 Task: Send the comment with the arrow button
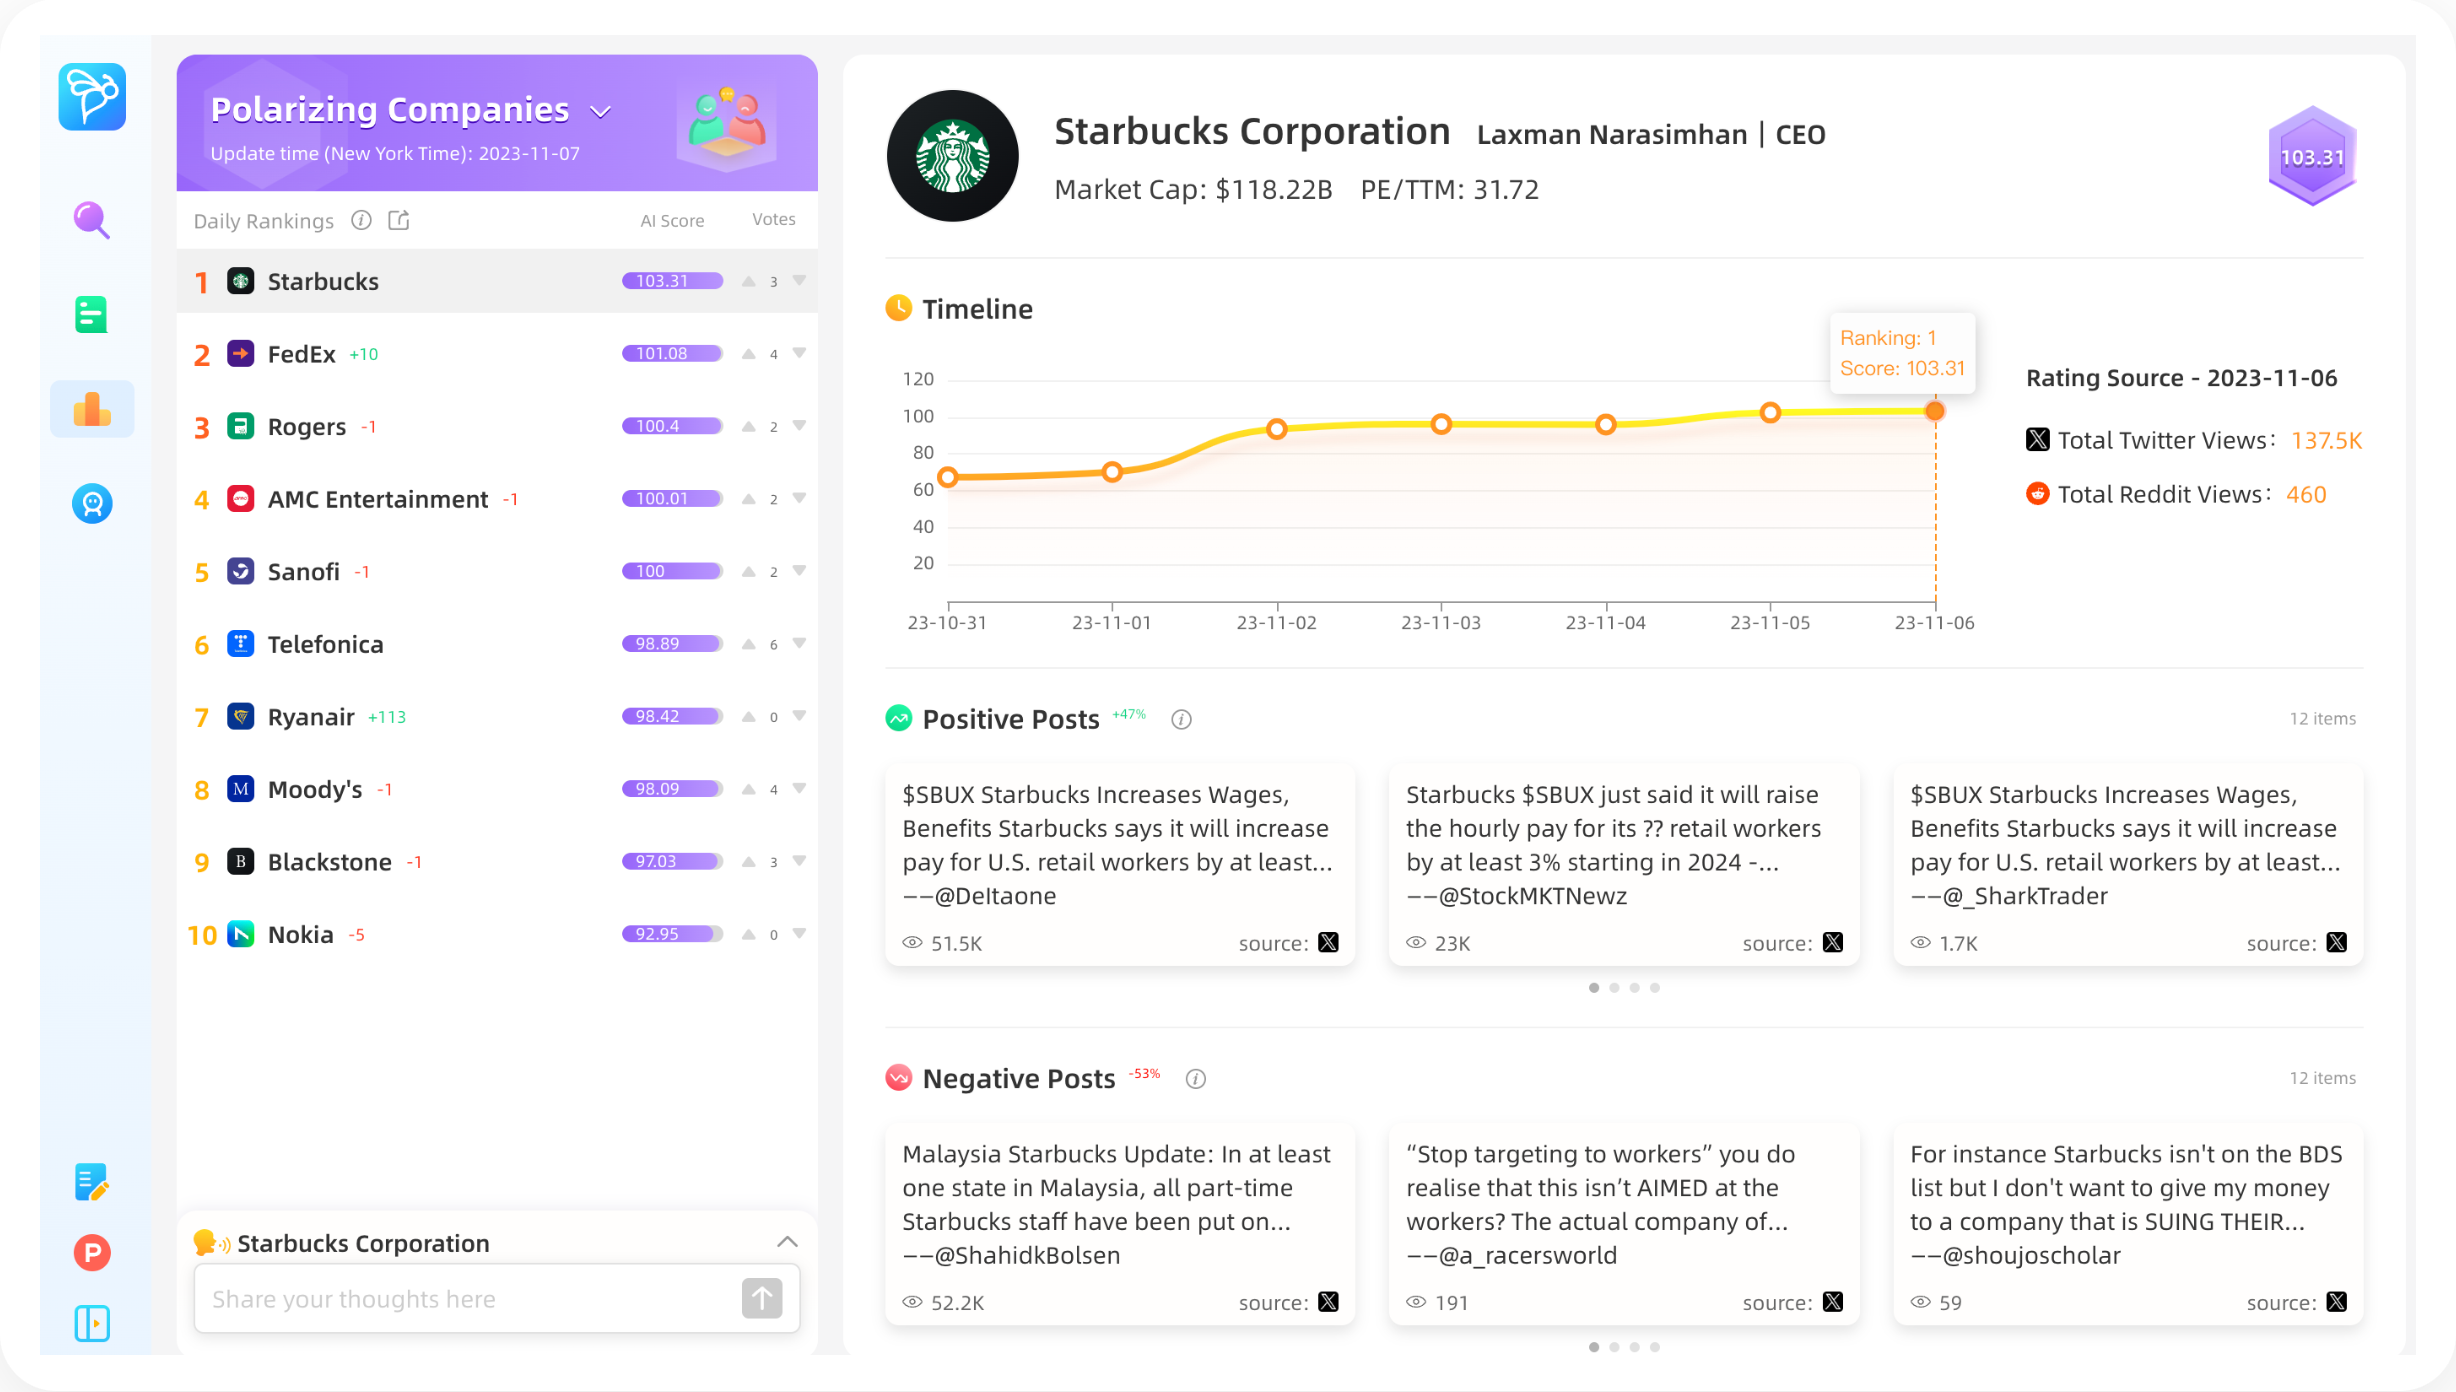pos(761,1299)
